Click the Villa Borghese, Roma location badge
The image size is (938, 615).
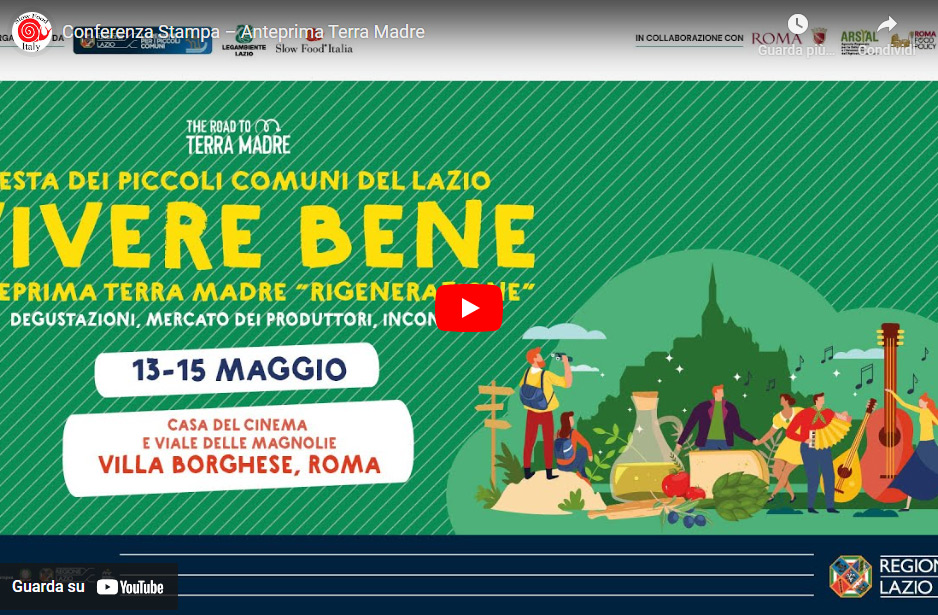(x=238, y=447)
